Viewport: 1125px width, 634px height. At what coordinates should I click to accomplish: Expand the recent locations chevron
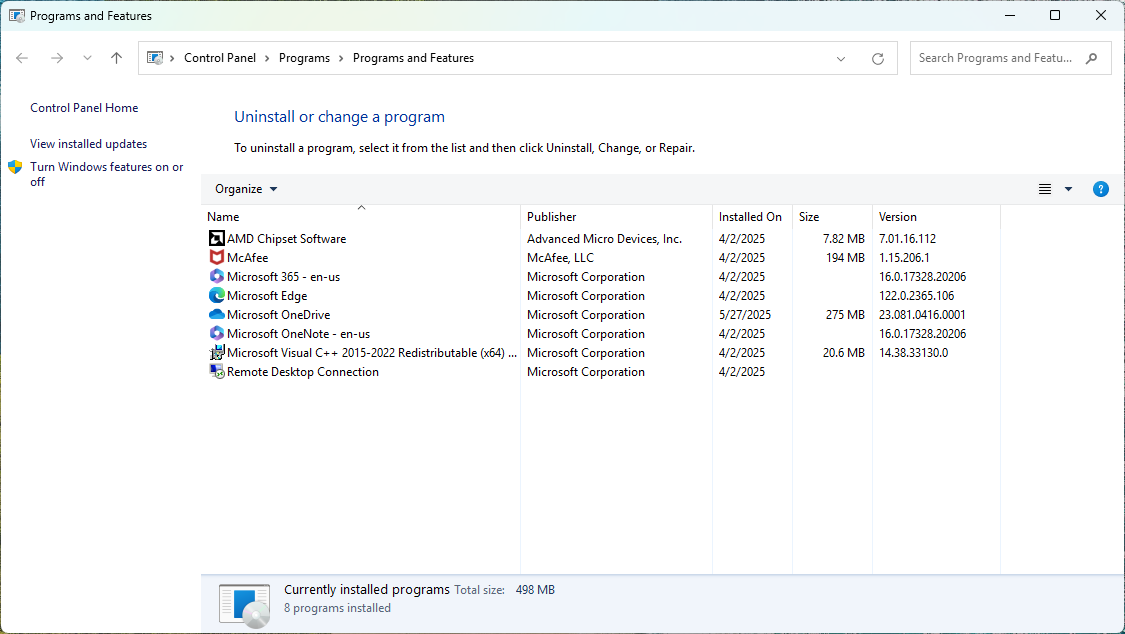click(87, 59)
